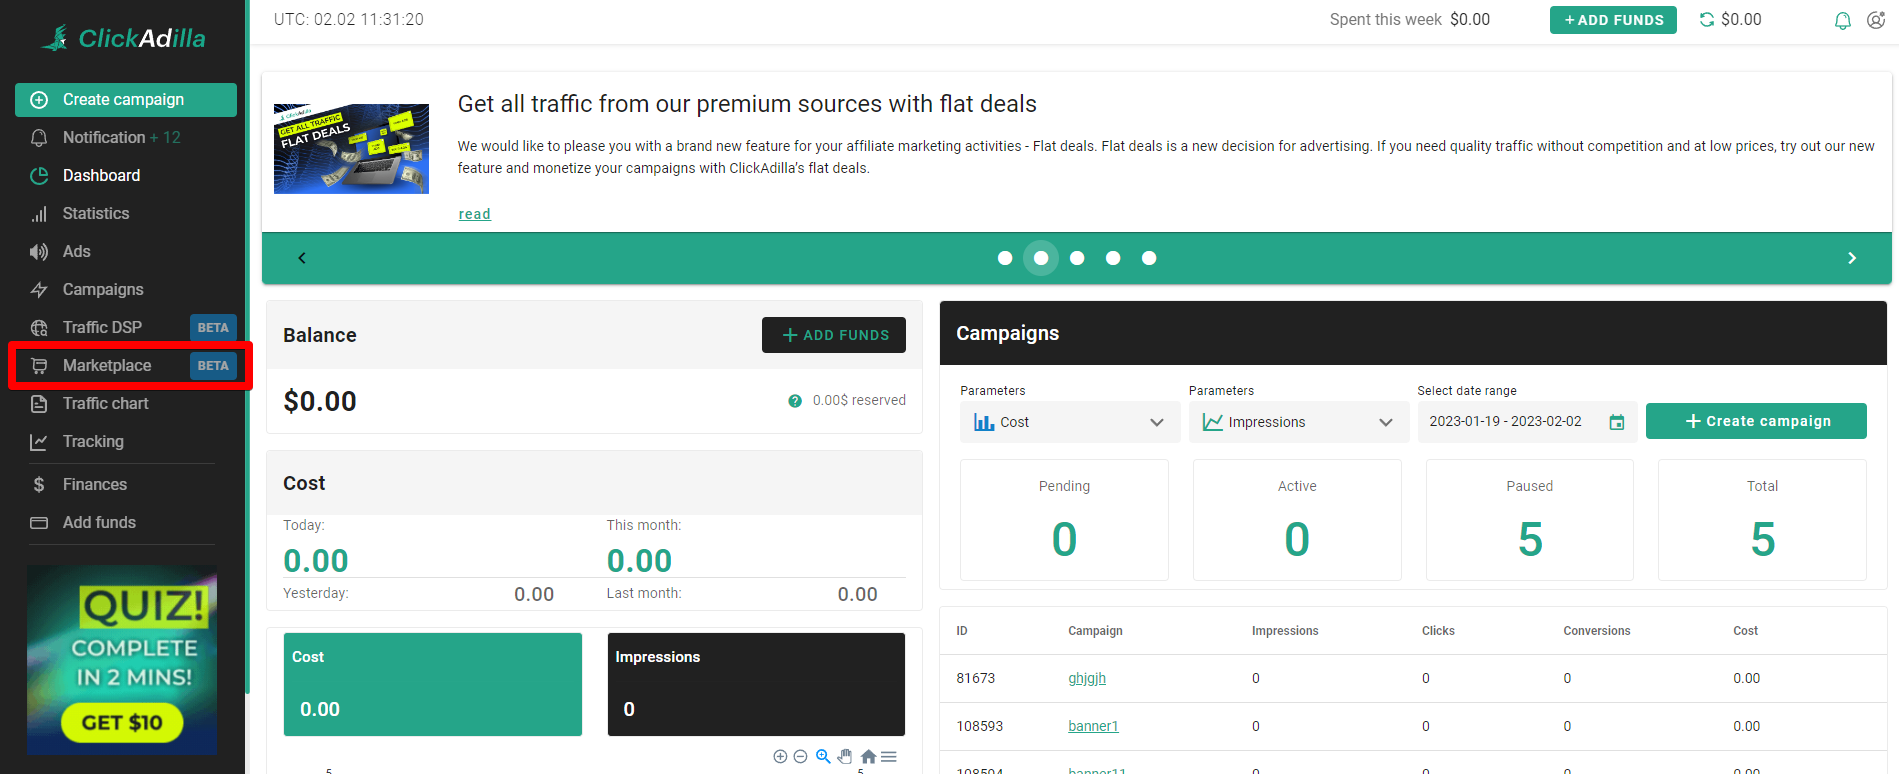Open Marketplace in the sidebar

click(x=107, y=366)
